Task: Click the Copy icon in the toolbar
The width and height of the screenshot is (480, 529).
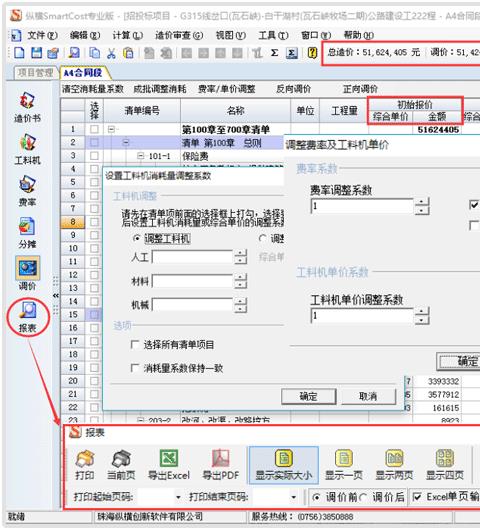Action: pos(95,53)
